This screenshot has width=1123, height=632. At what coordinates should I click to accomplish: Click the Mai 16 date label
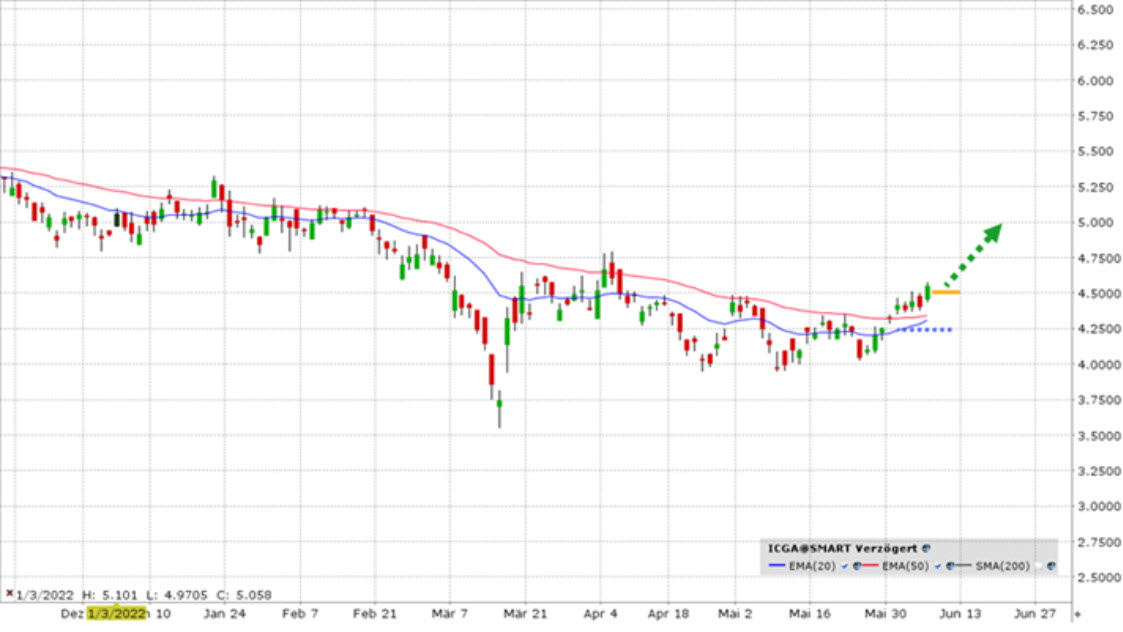[810, 613]
